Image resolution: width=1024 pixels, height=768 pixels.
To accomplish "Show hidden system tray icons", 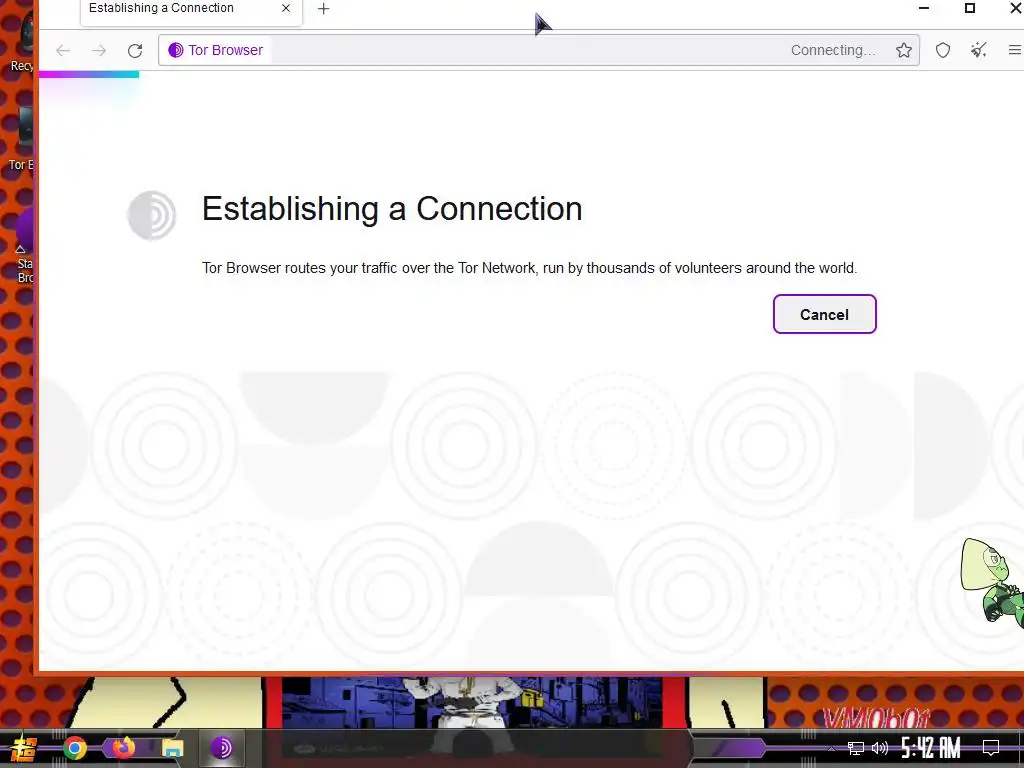I will [x=831, y=748].
